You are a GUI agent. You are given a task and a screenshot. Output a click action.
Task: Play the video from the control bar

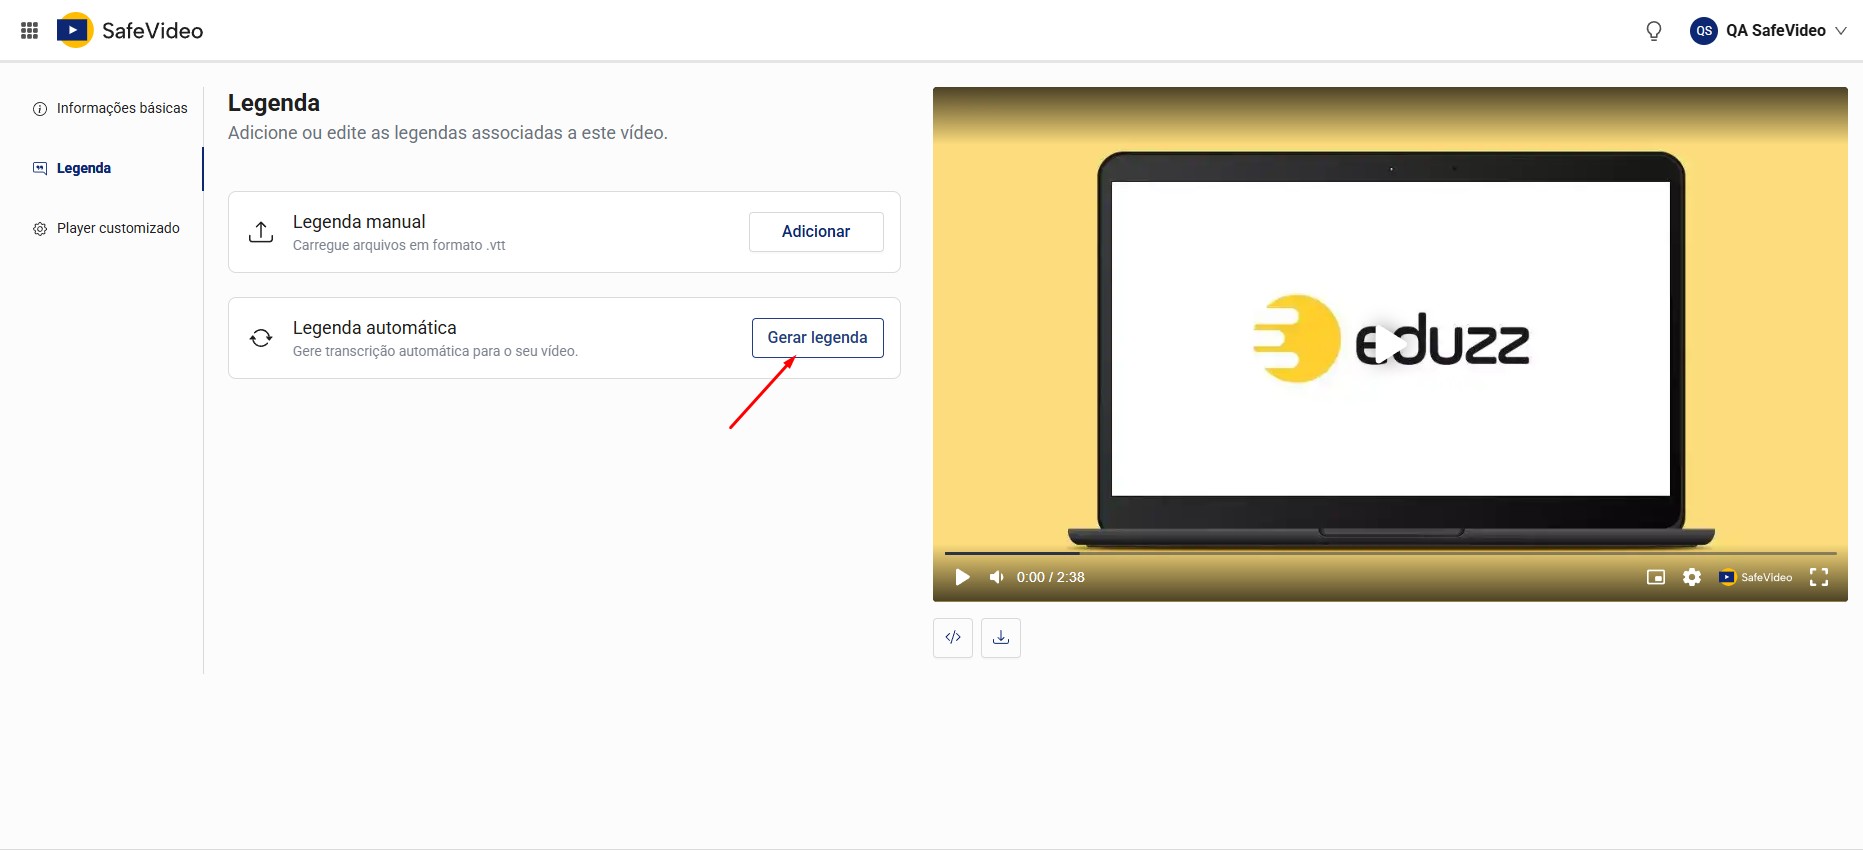point(962,577)
